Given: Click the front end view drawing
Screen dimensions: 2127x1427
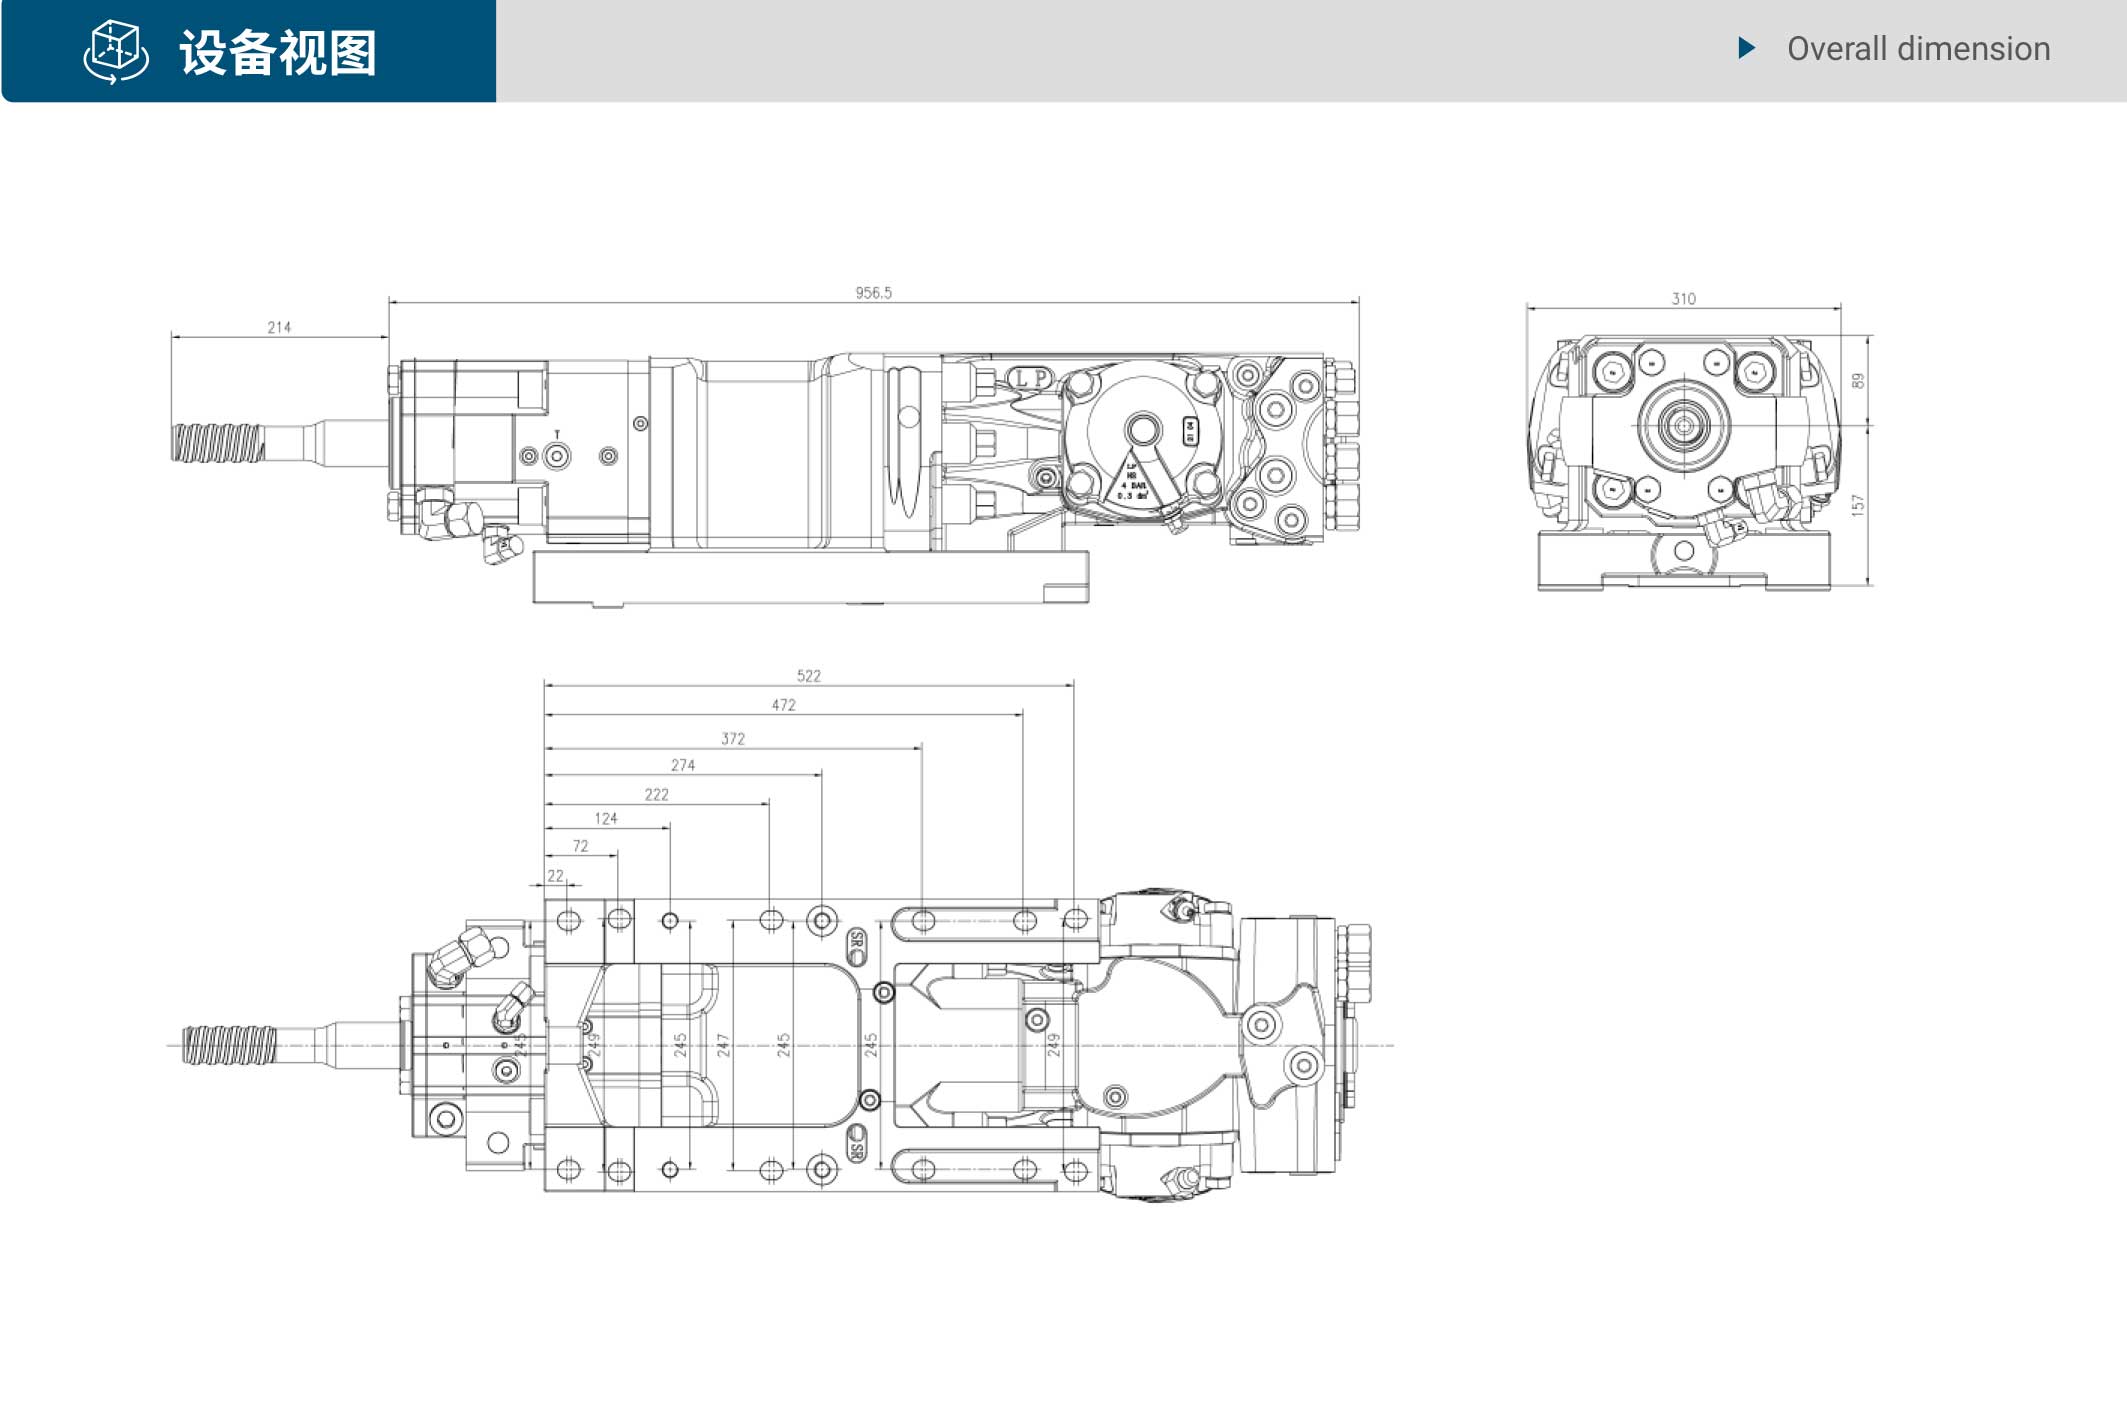Looking at the screenshot, I should 1684,462.
